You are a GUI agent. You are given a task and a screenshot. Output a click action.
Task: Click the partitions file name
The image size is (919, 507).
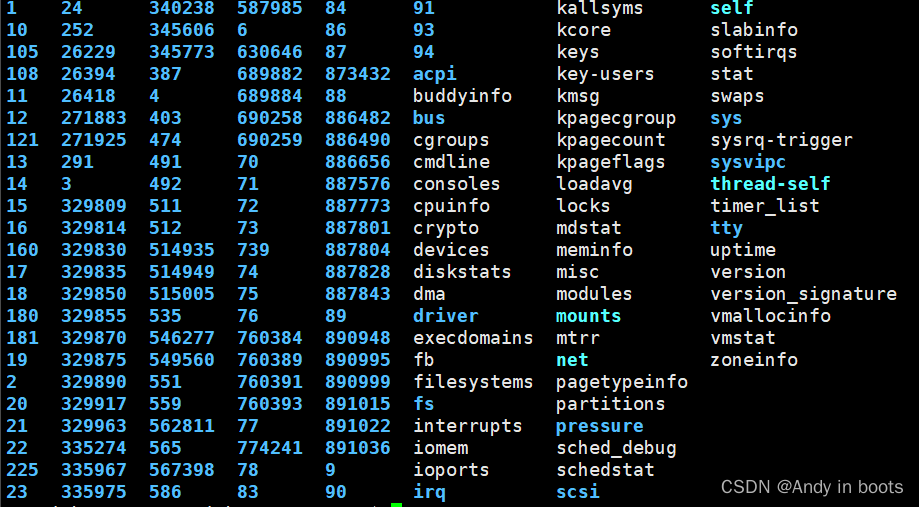(x=611, y=404)
